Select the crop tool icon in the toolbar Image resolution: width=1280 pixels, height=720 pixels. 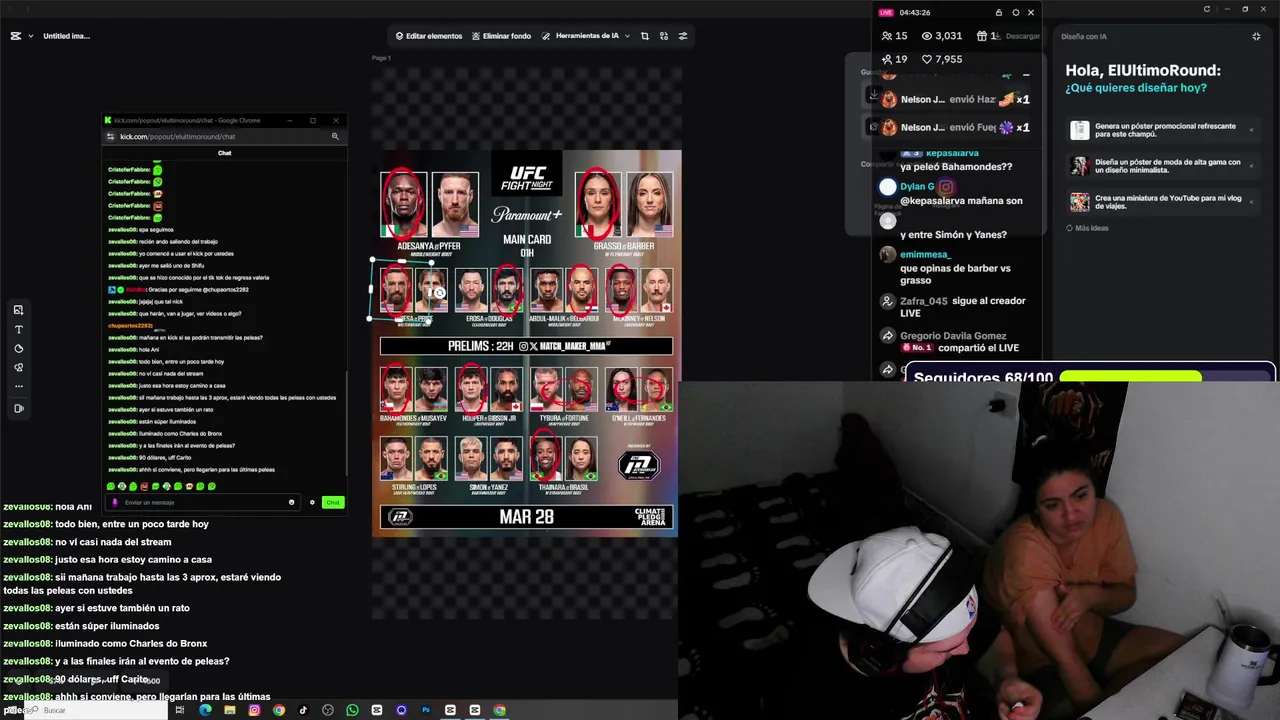pos(645,36)
